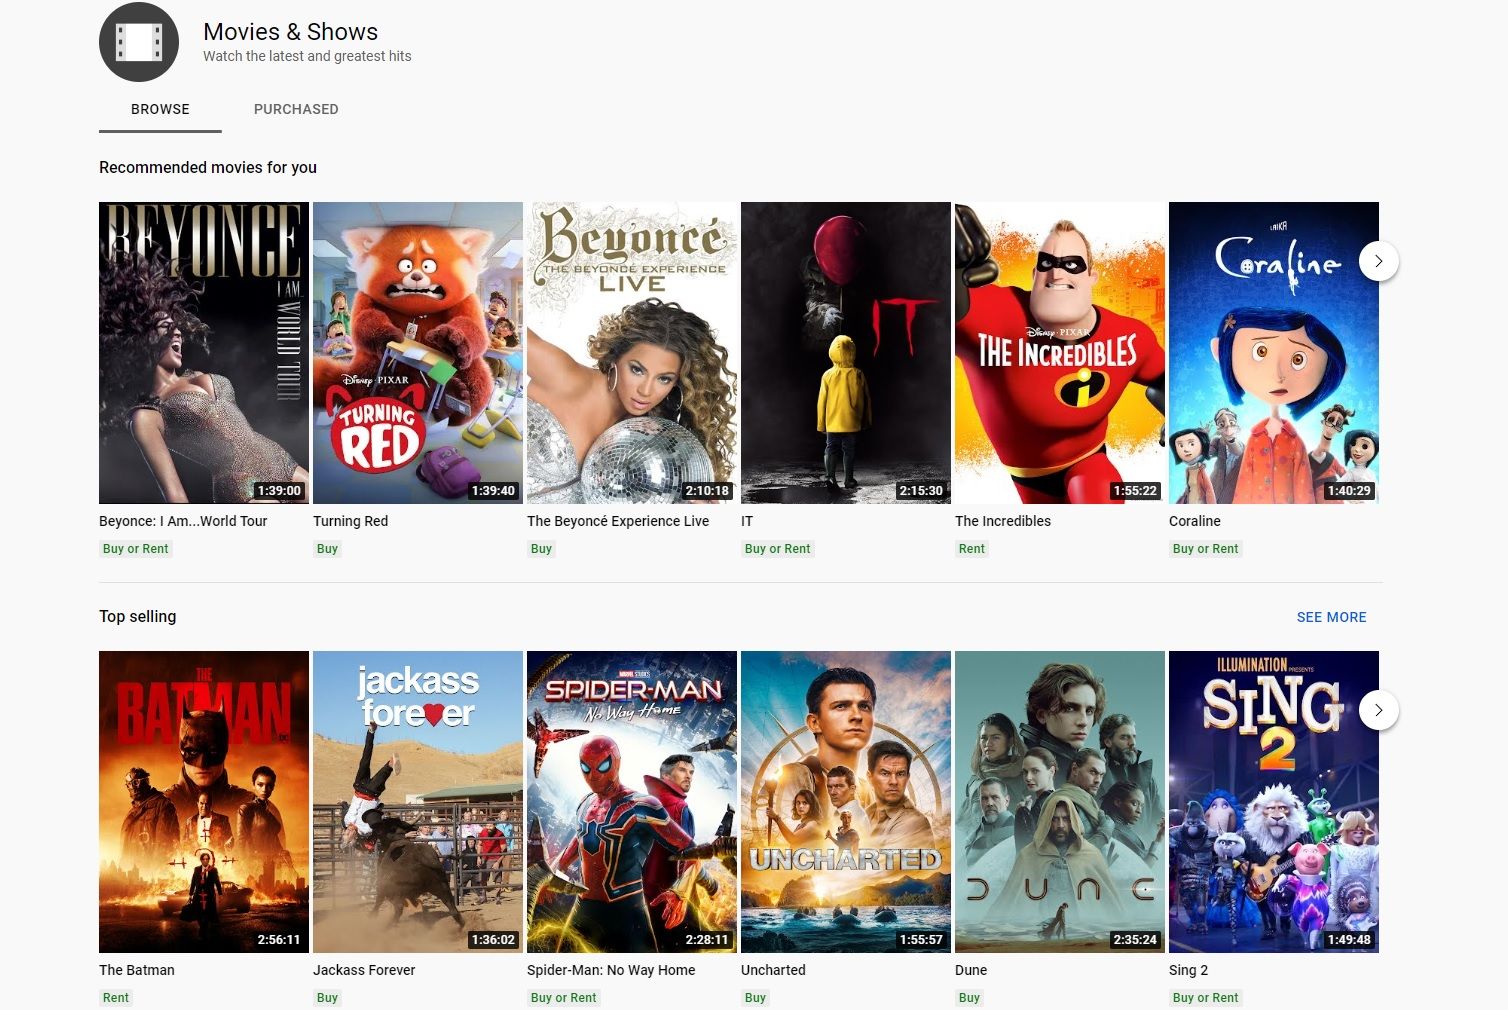
Task: Click the Spider-Man: No Way Home title
Action: click(x=611, y=970)
